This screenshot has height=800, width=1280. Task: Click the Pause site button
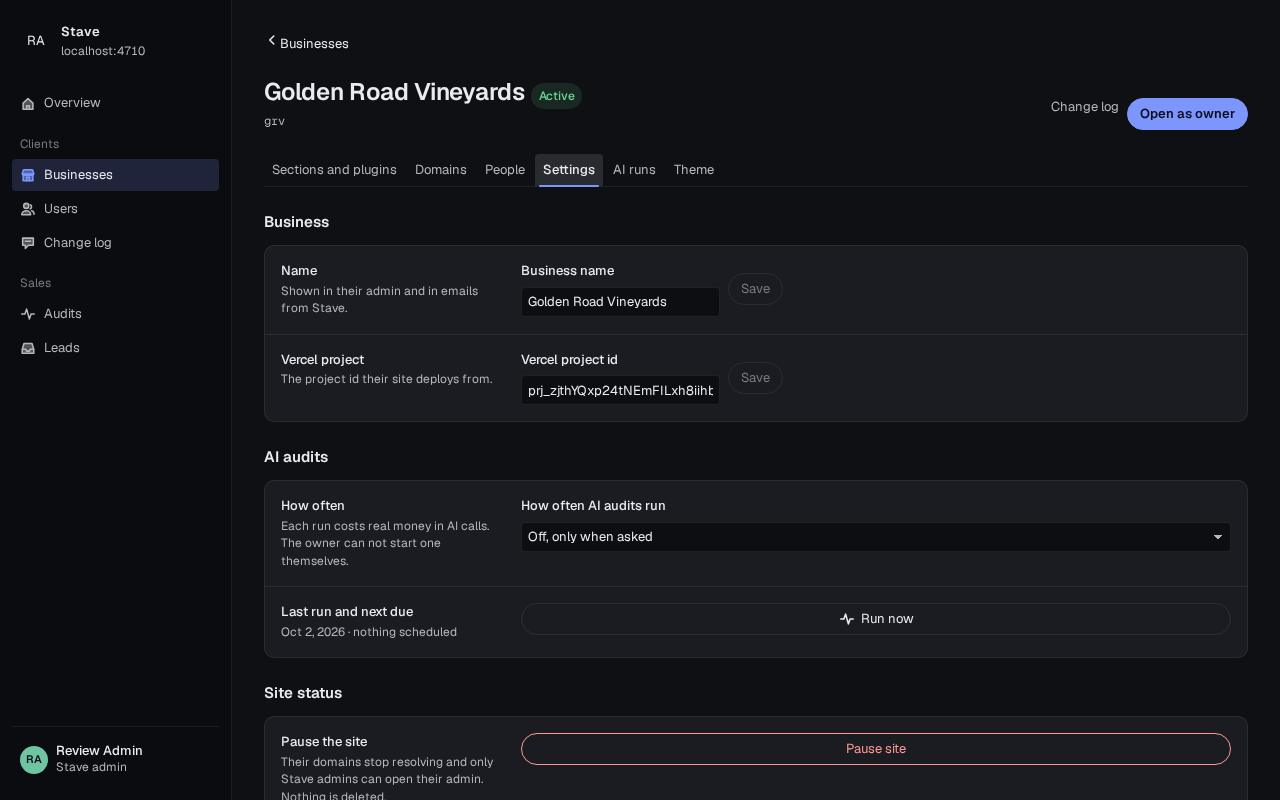pos(876,749)
